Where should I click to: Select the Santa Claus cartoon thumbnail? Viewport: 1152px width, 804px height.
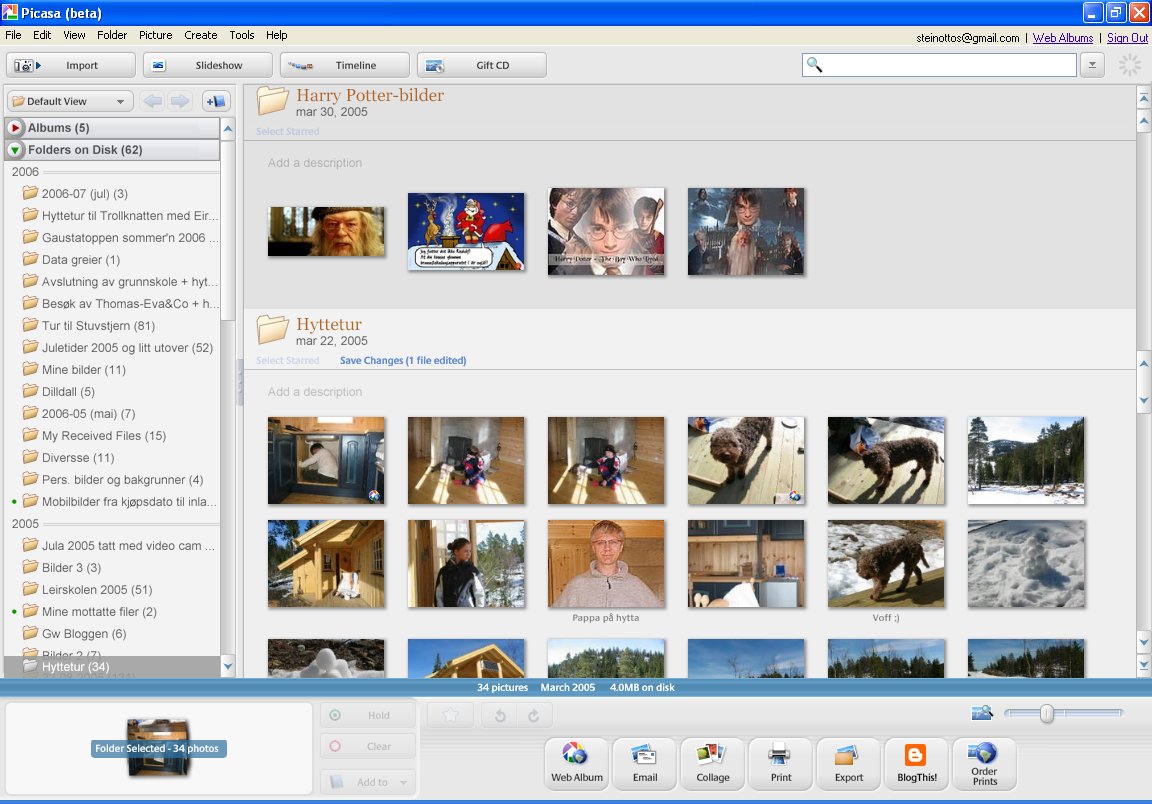click(x=467, y=231)
